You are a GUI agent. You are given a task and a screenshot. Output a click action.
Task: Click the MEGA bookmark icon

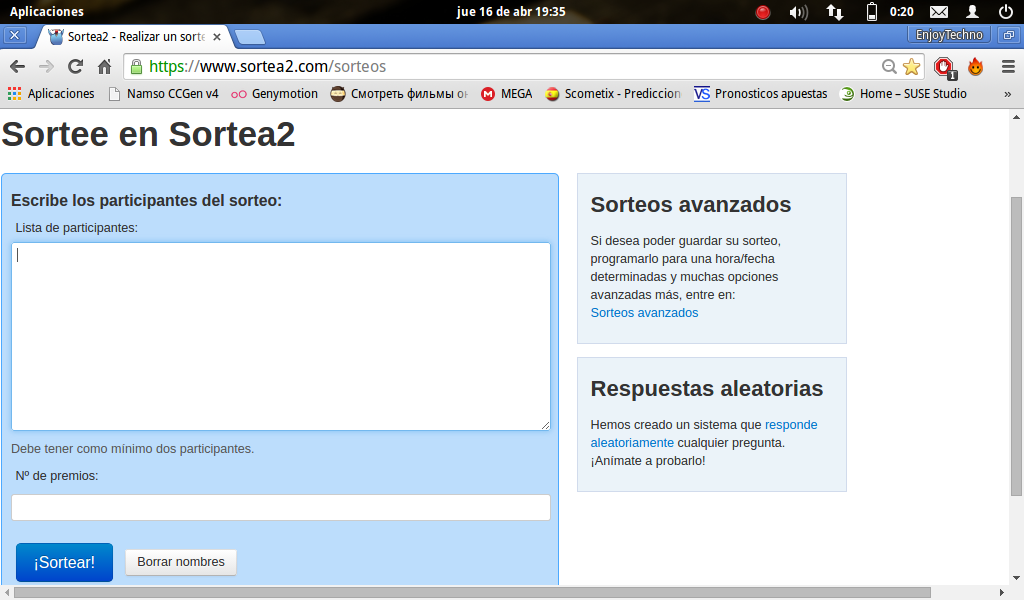tap(489, 93)
